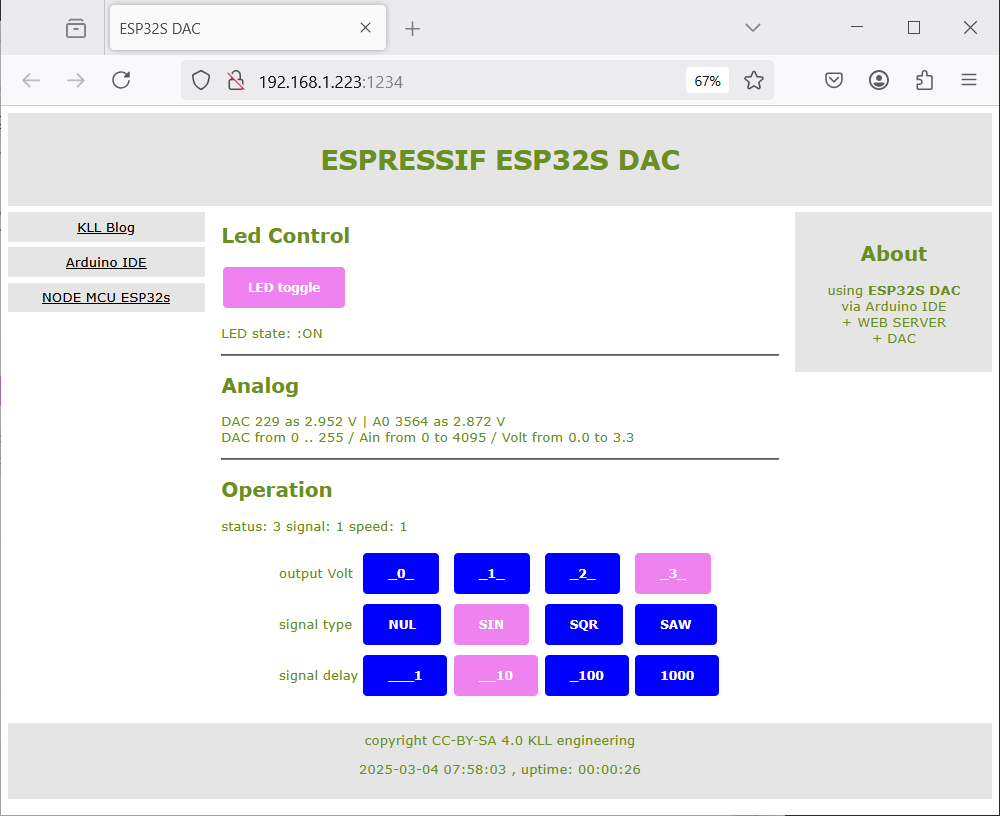Viewport: 1000px width, 816px height.
Task: Click the insecure connection padlock icon
Action: [x=236, y=80]
